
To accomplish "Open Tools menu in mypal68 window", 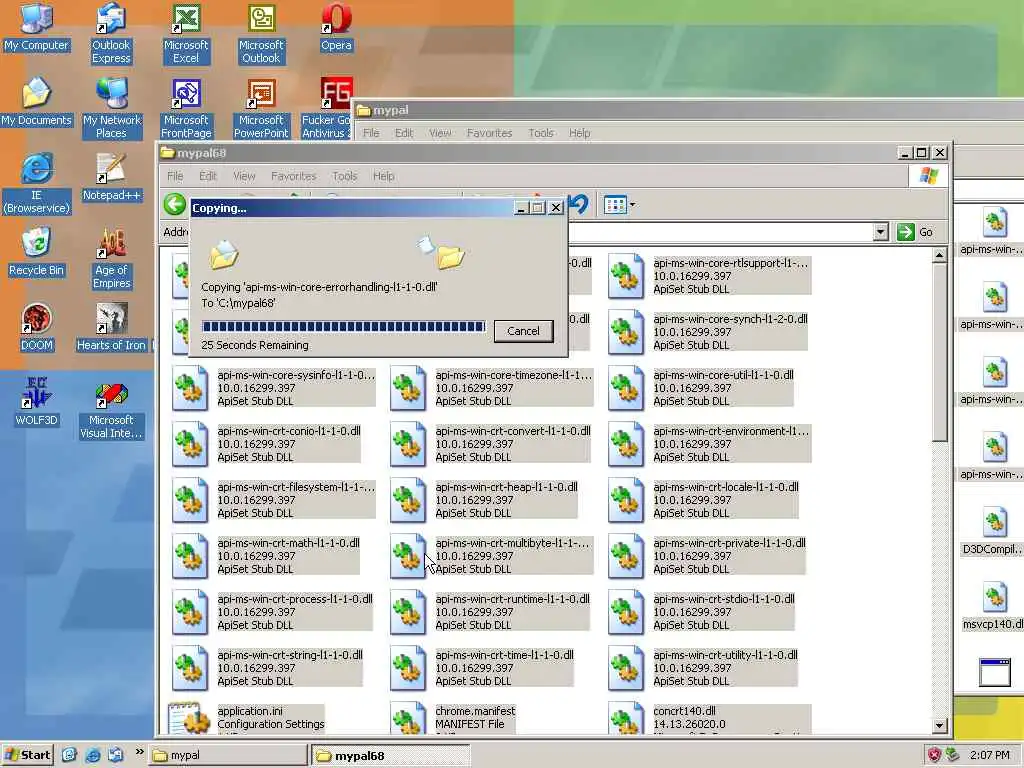I will click(344, 176).
